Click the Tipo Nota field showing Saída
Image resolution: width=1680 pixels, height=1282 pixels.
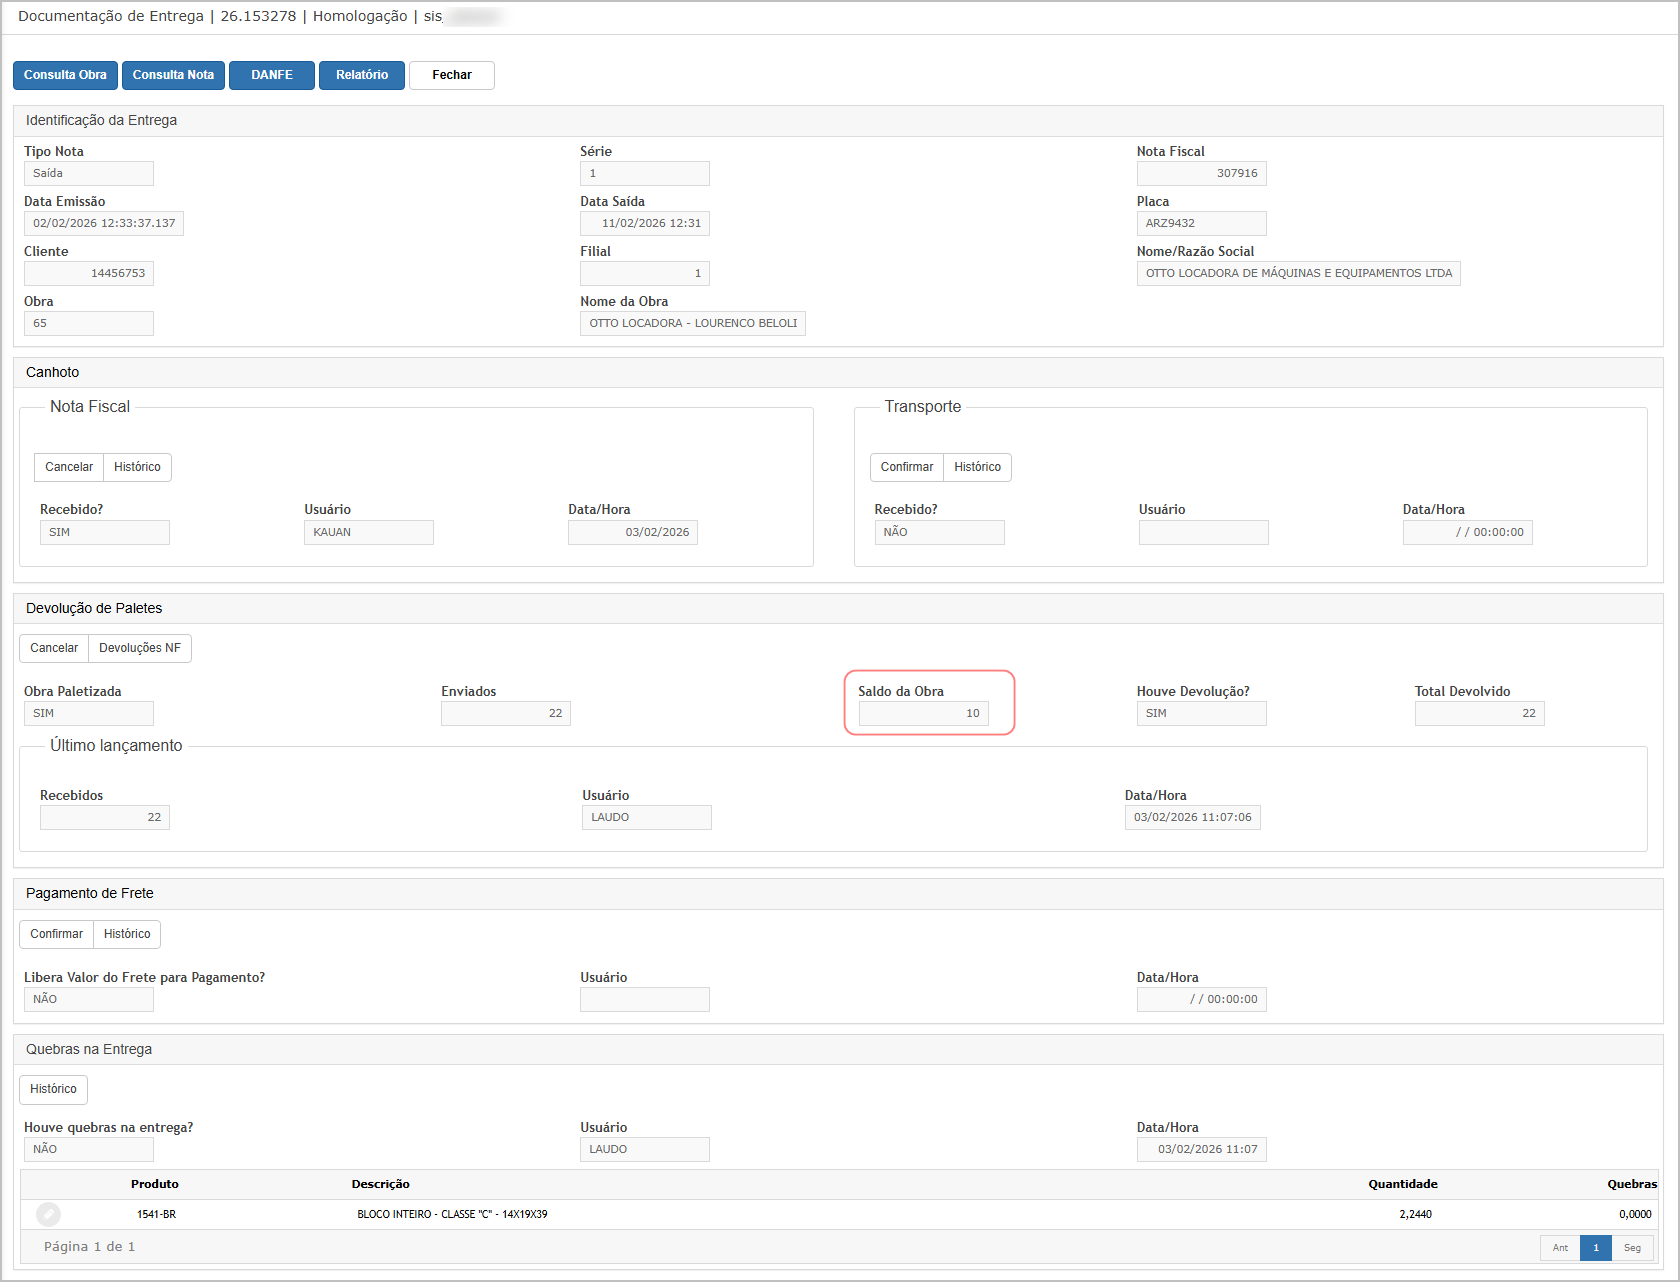pos(89,173)
